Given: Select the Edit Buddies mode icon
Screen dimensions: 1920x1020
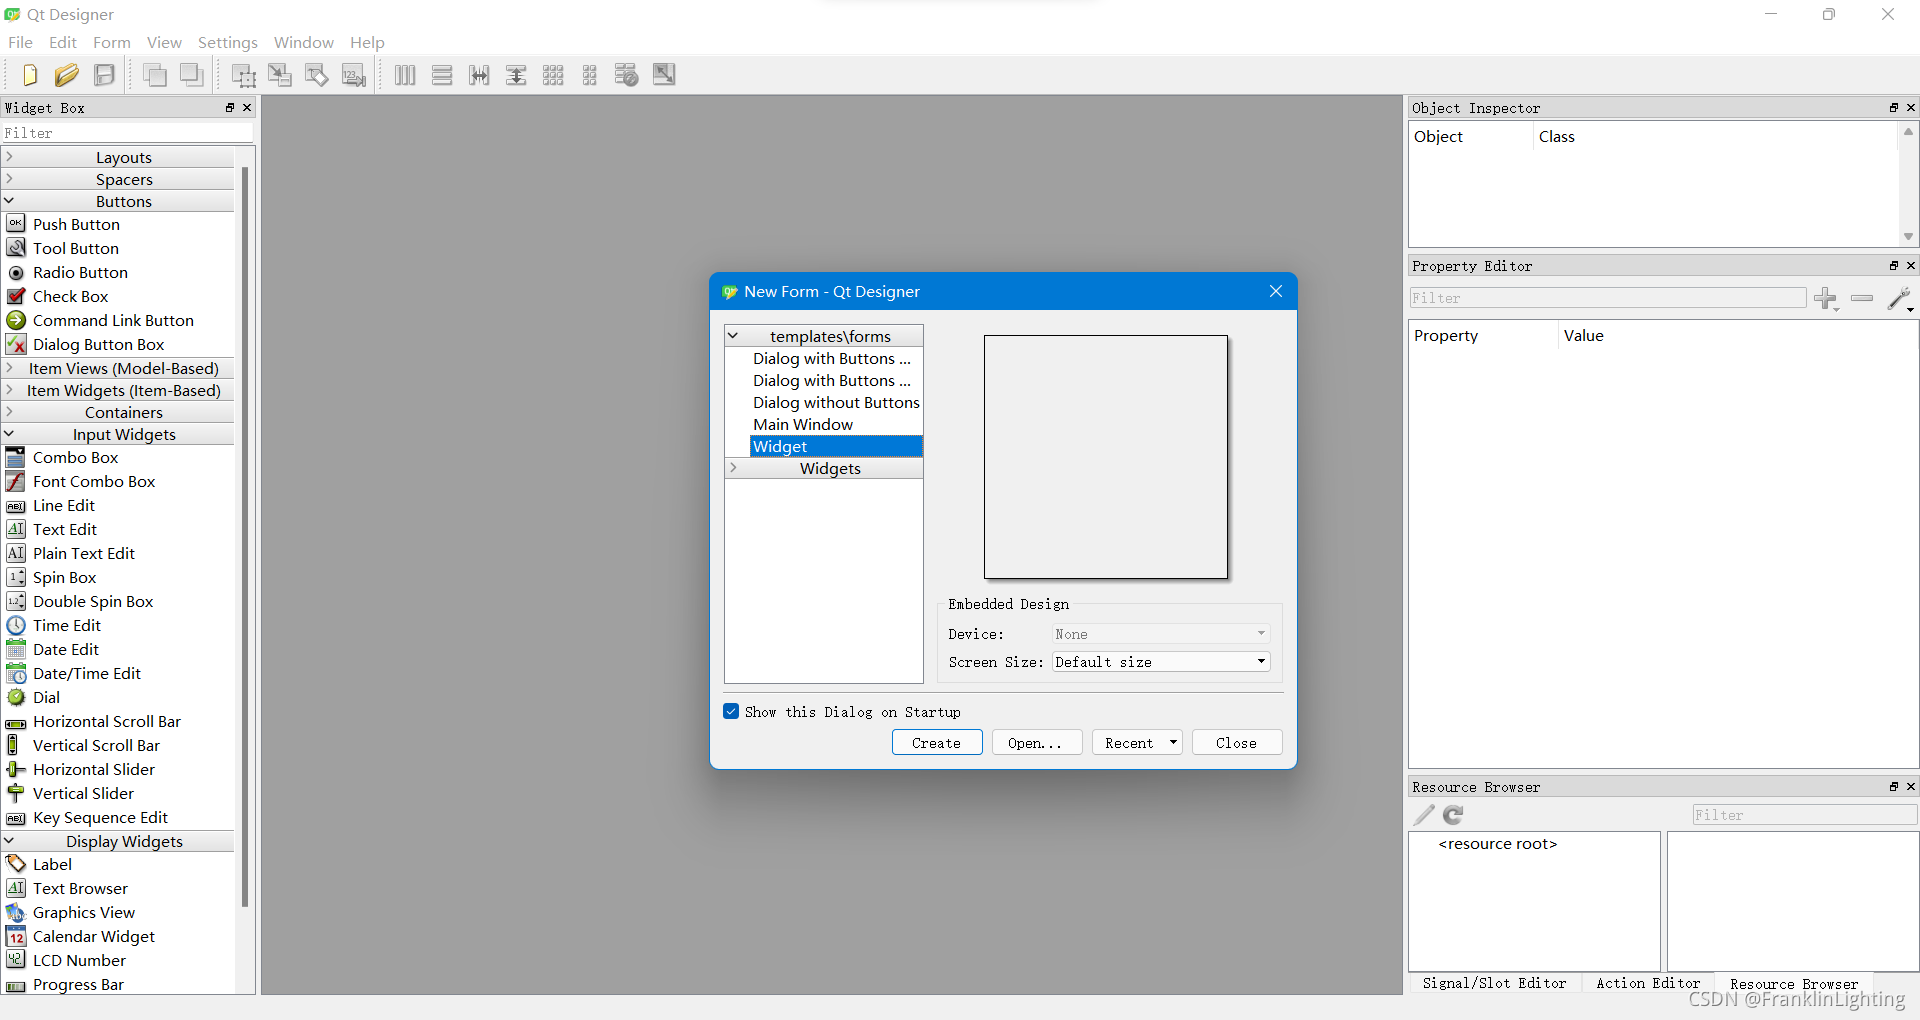Looking at the screenshot, I should (317, 75).
